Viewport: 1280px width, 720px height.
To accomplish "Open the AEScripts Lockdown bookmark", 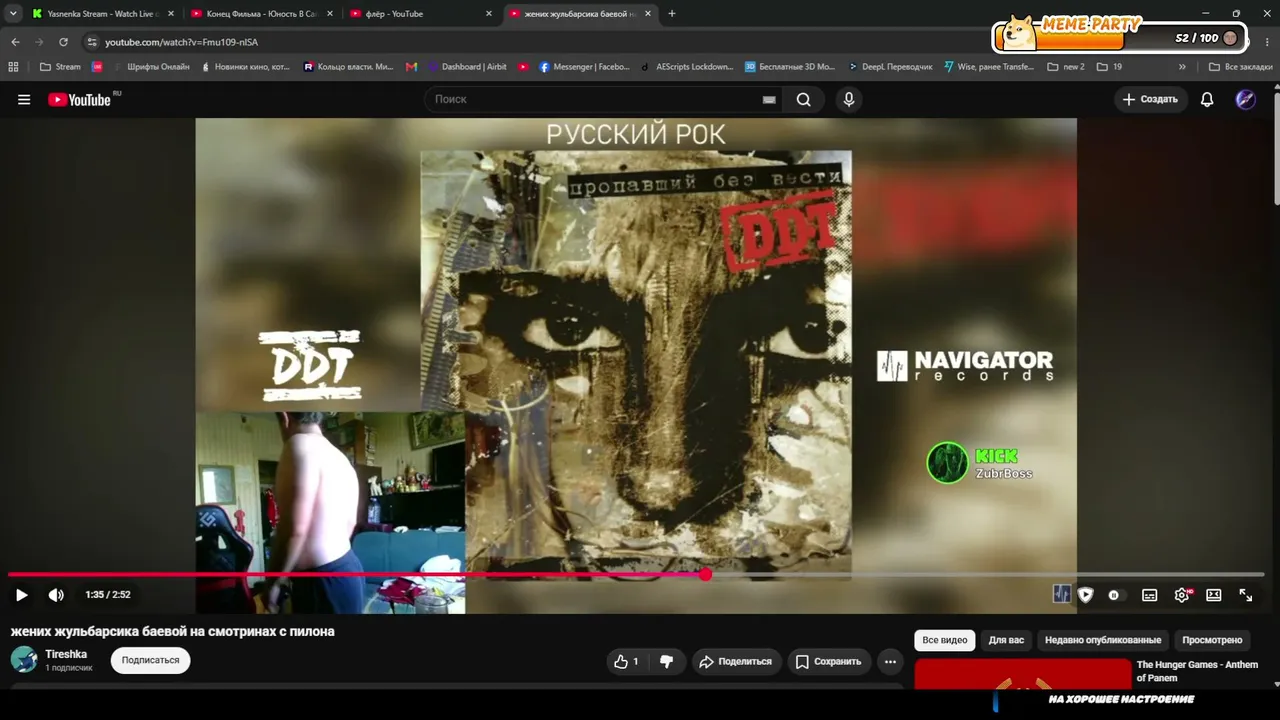I will [x=687, y=67].
